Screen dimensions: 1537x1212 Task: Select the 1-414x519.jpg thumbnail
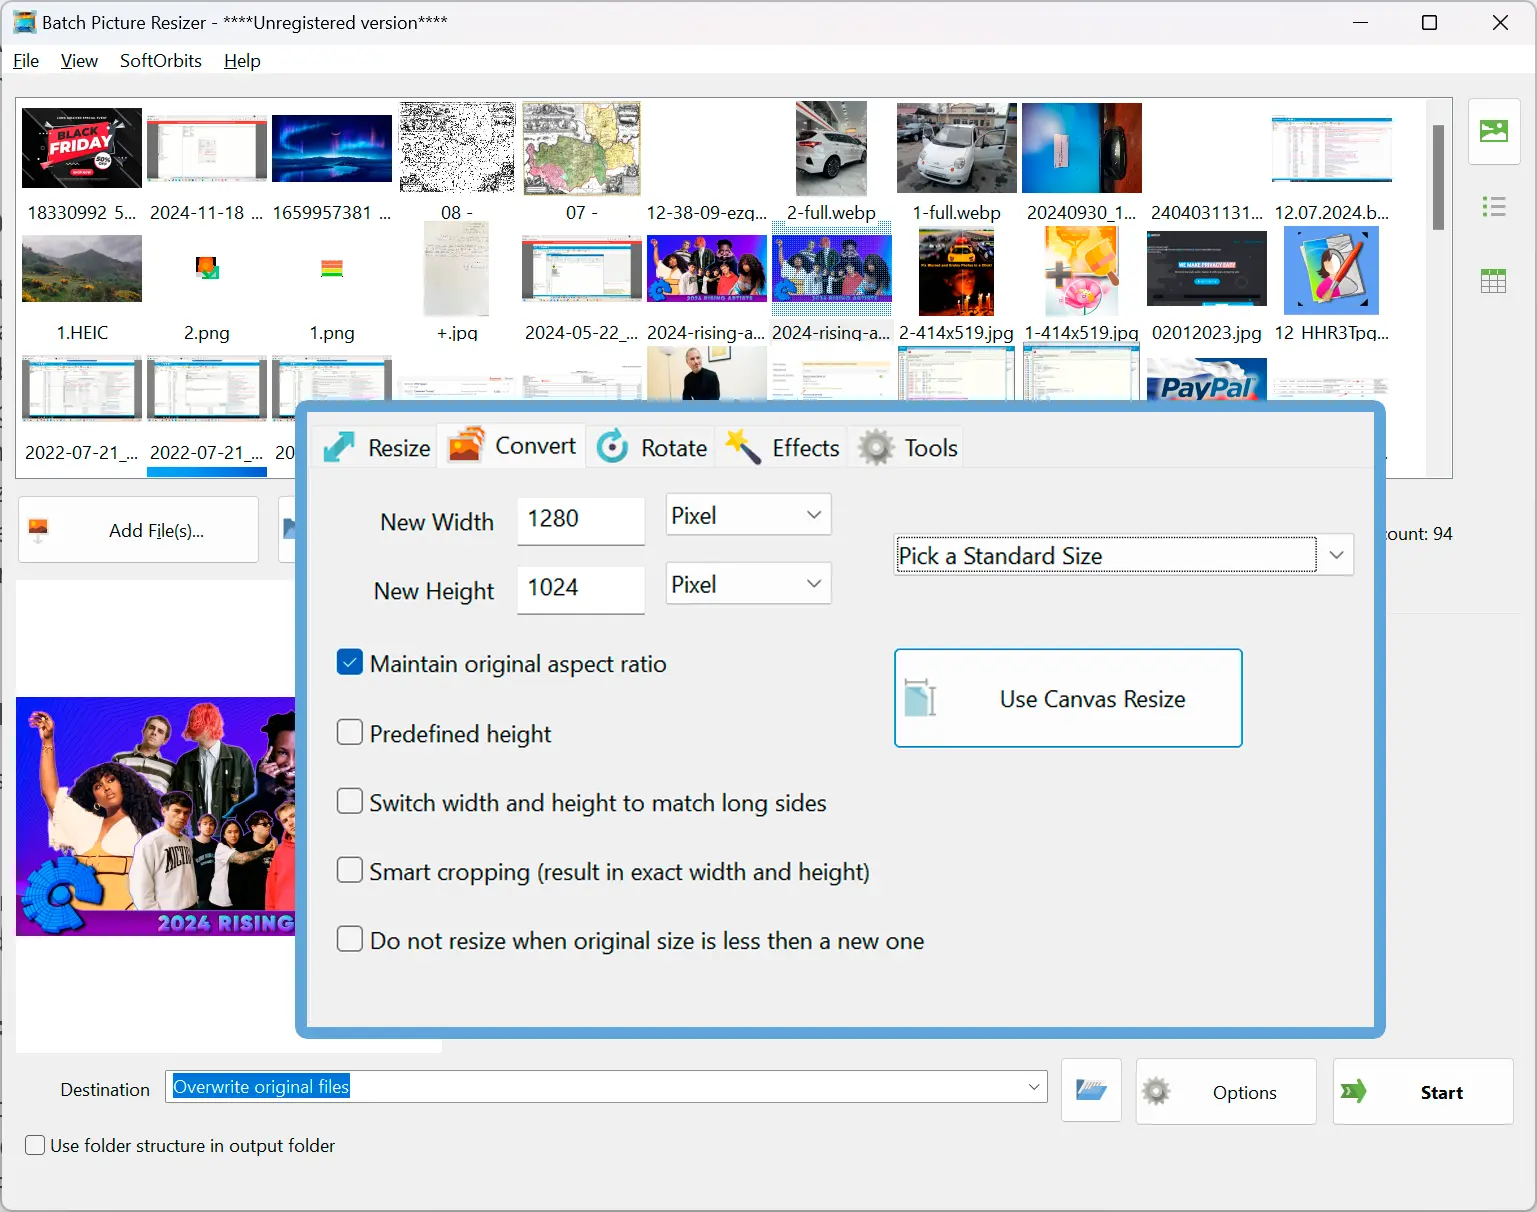pyautogui.click(x=1082, y=271)
